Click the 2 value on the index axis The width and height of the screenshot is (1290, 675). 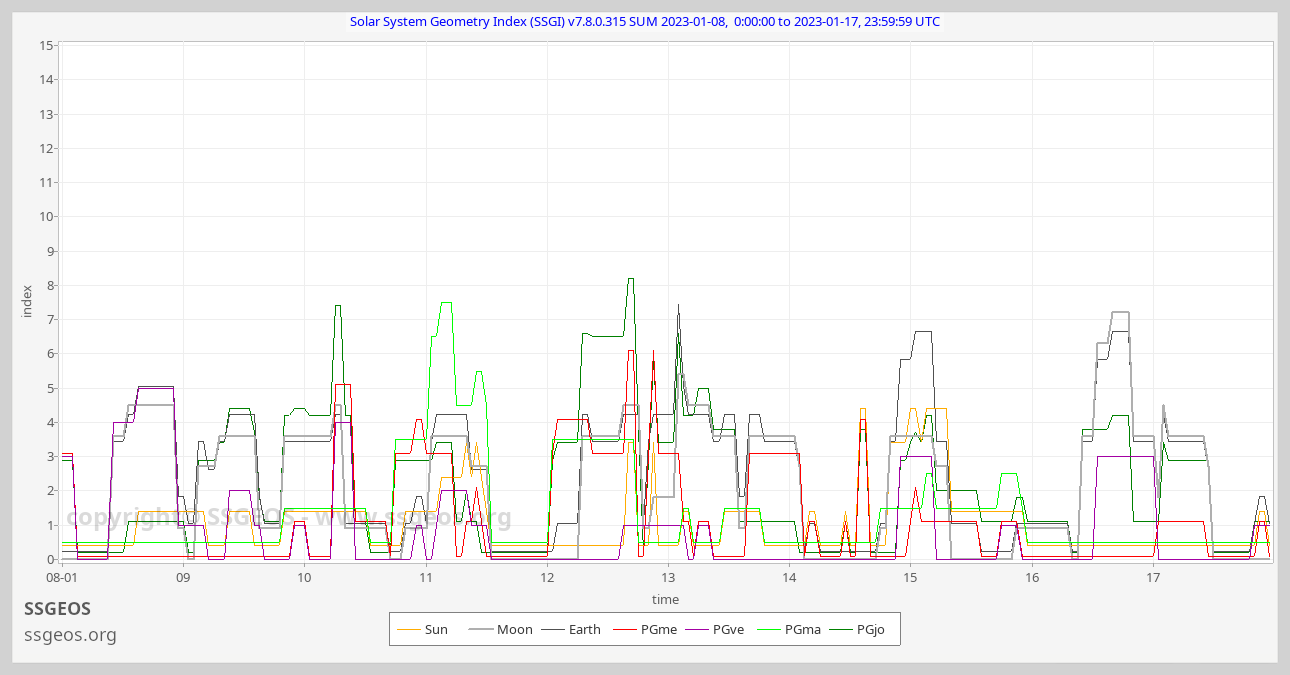50,491
